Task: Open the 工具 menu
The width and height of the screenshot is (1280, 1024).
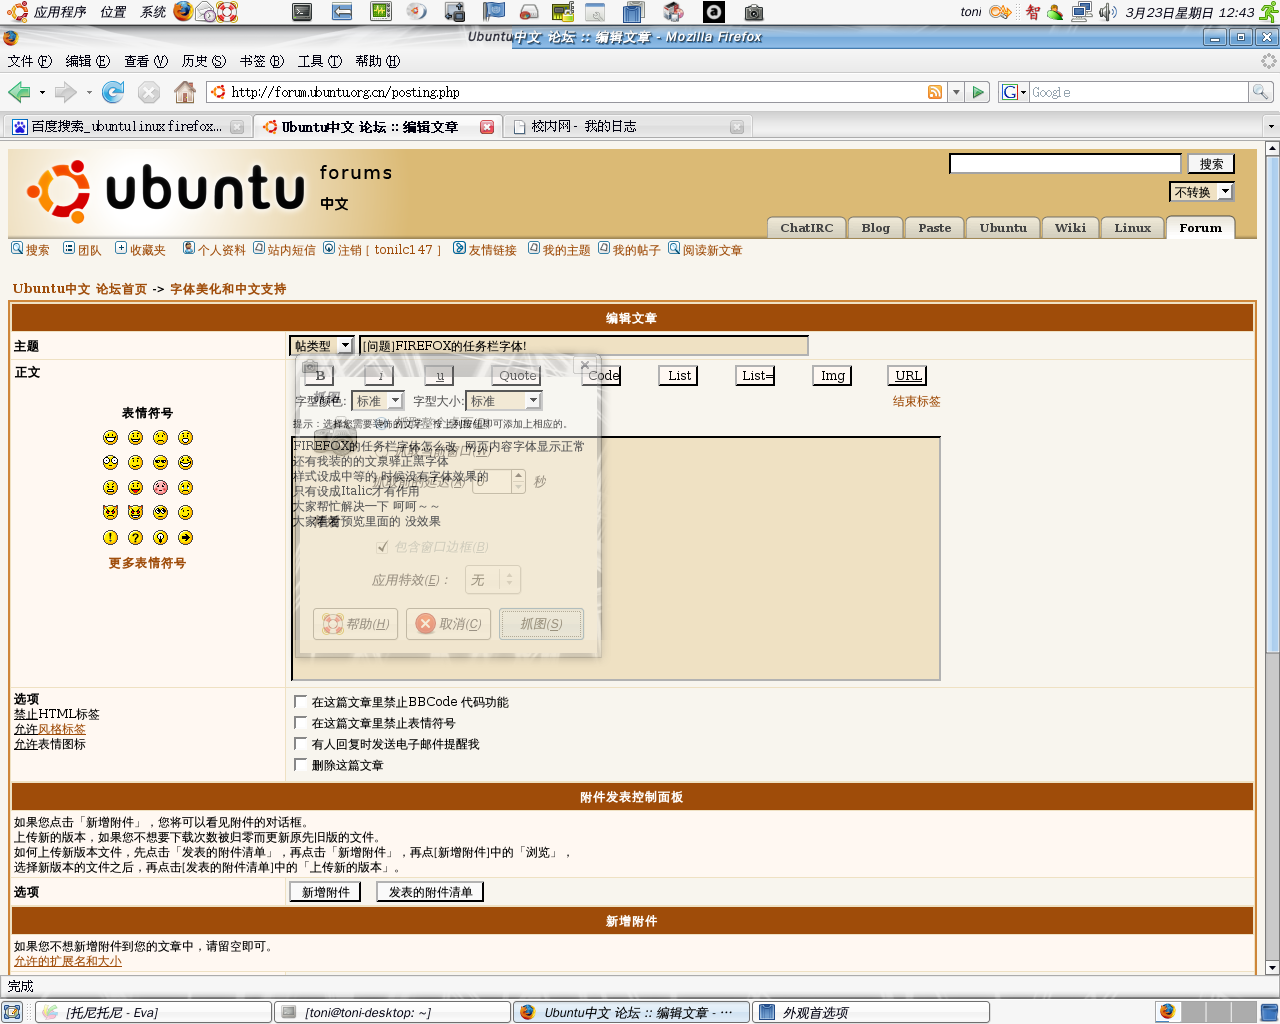Action: click(320, 61)
